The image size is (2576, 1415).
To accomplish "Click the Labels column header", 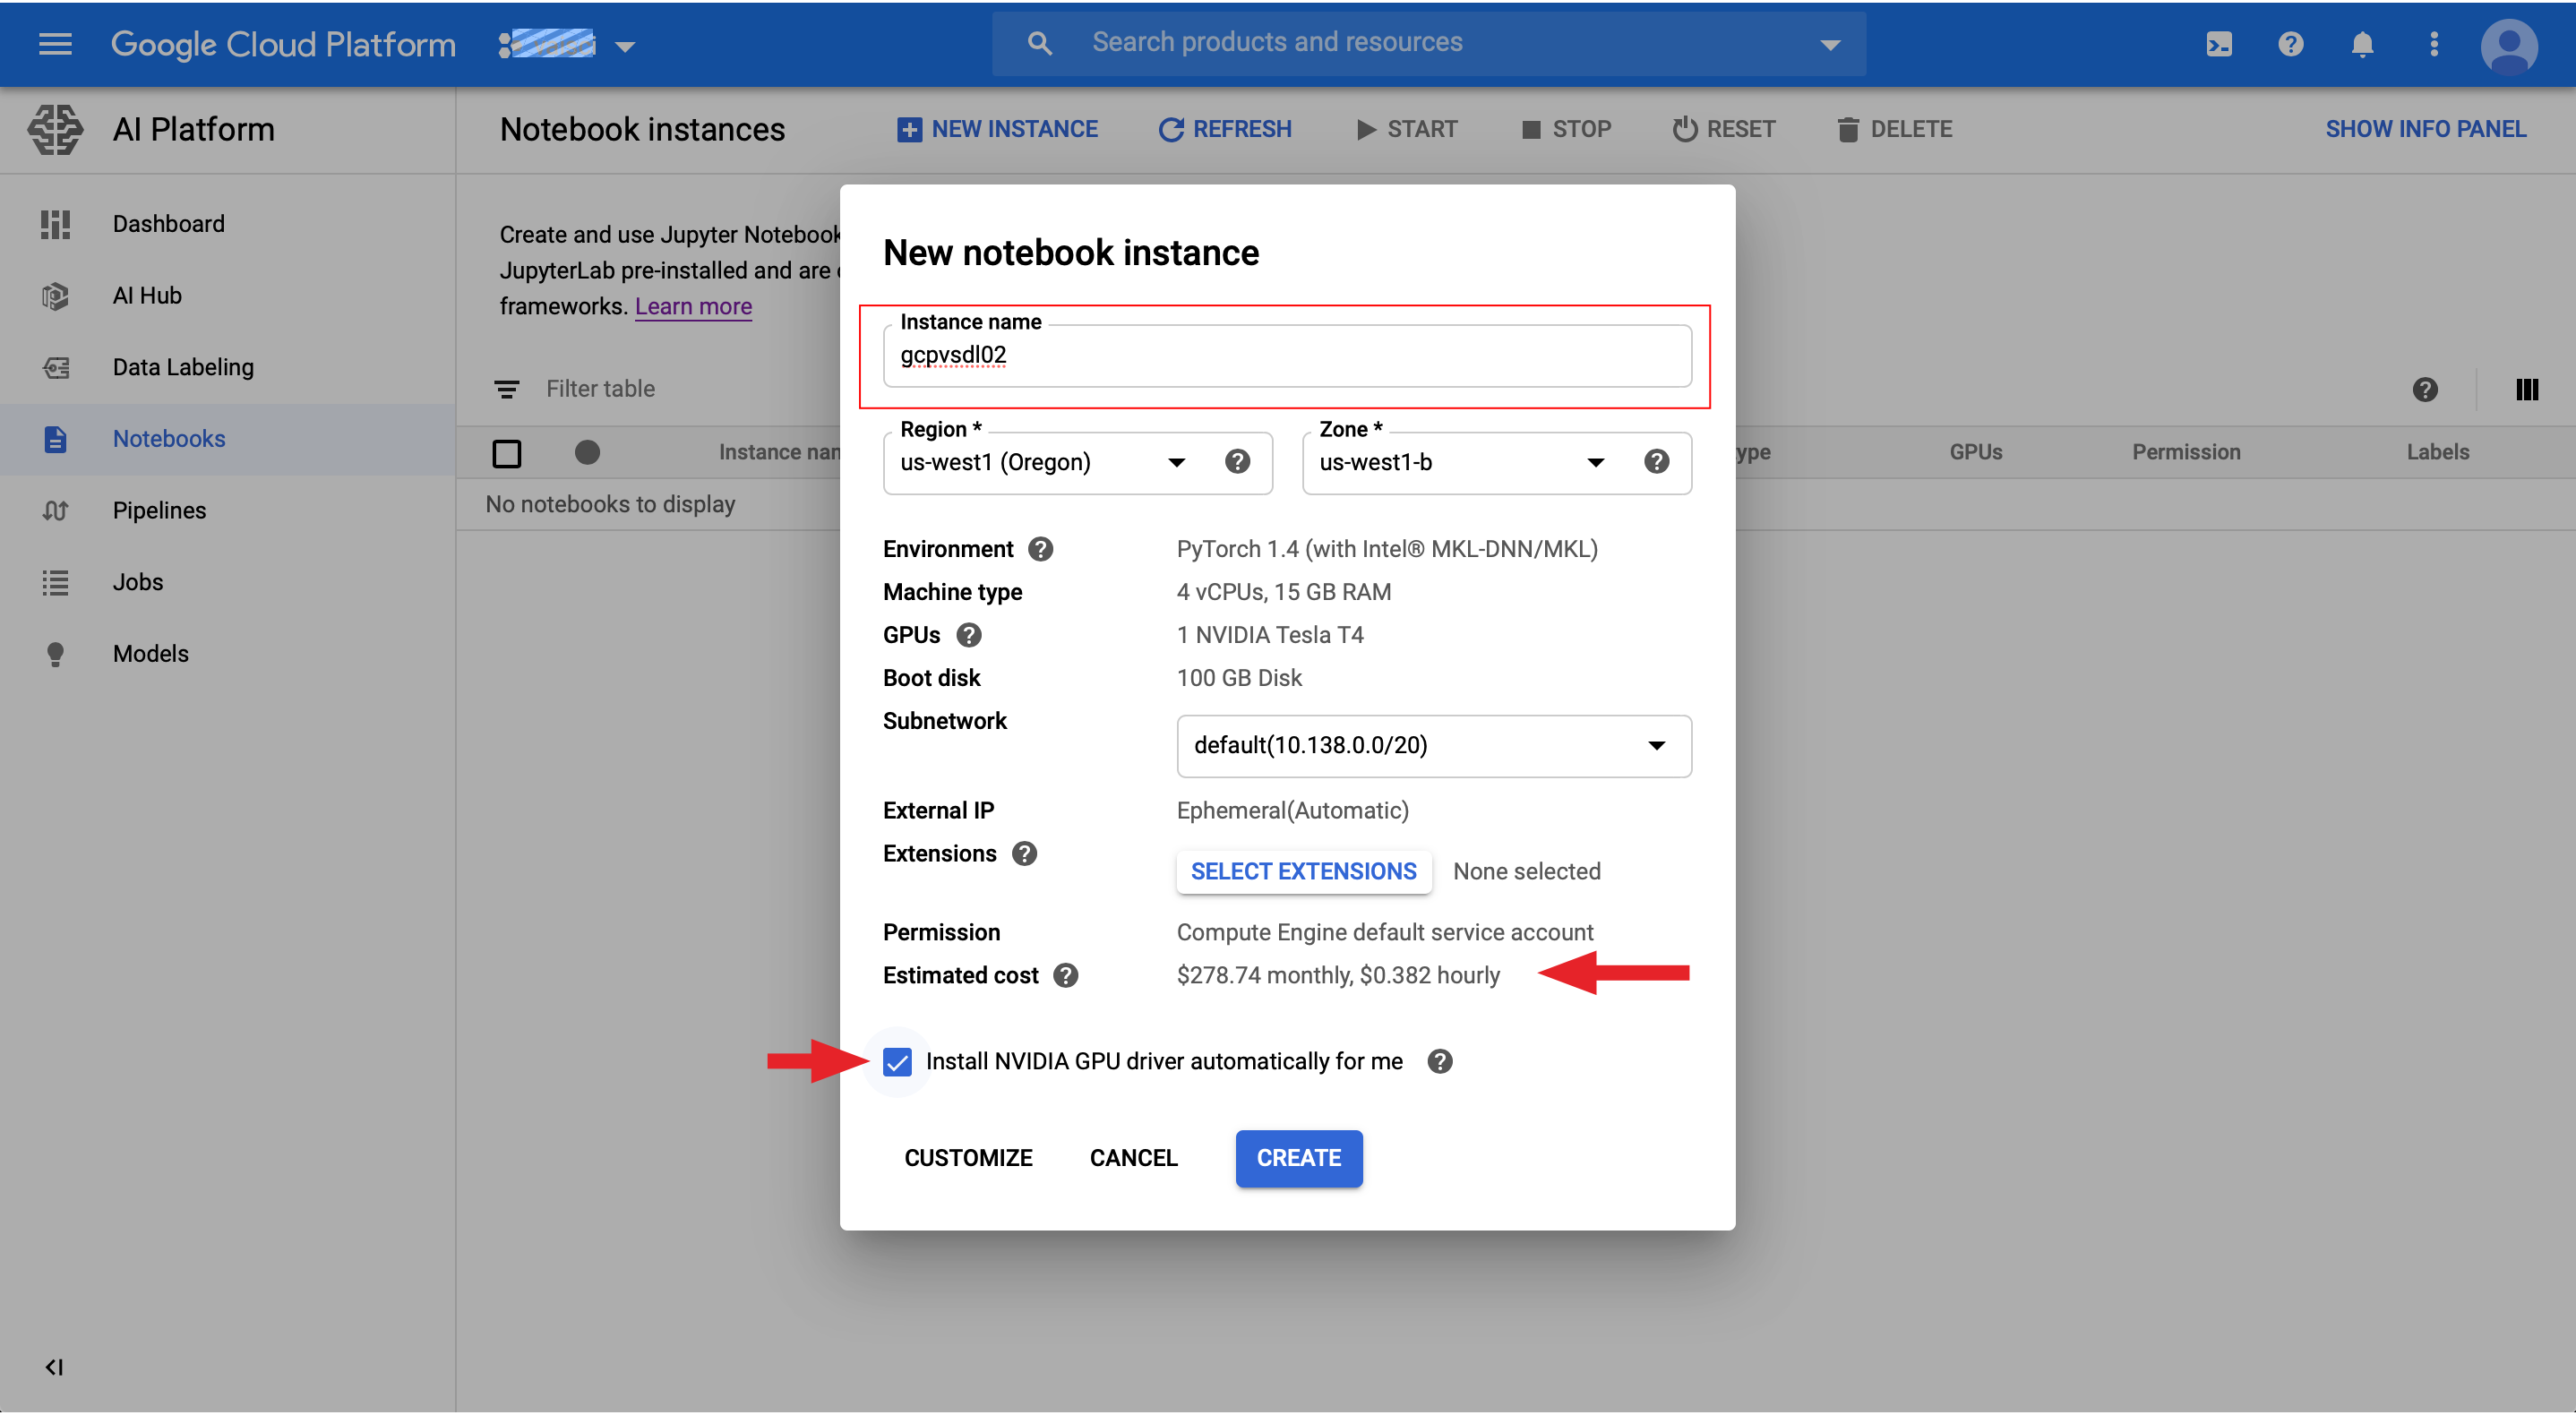I will click(x=2437, y=453).
